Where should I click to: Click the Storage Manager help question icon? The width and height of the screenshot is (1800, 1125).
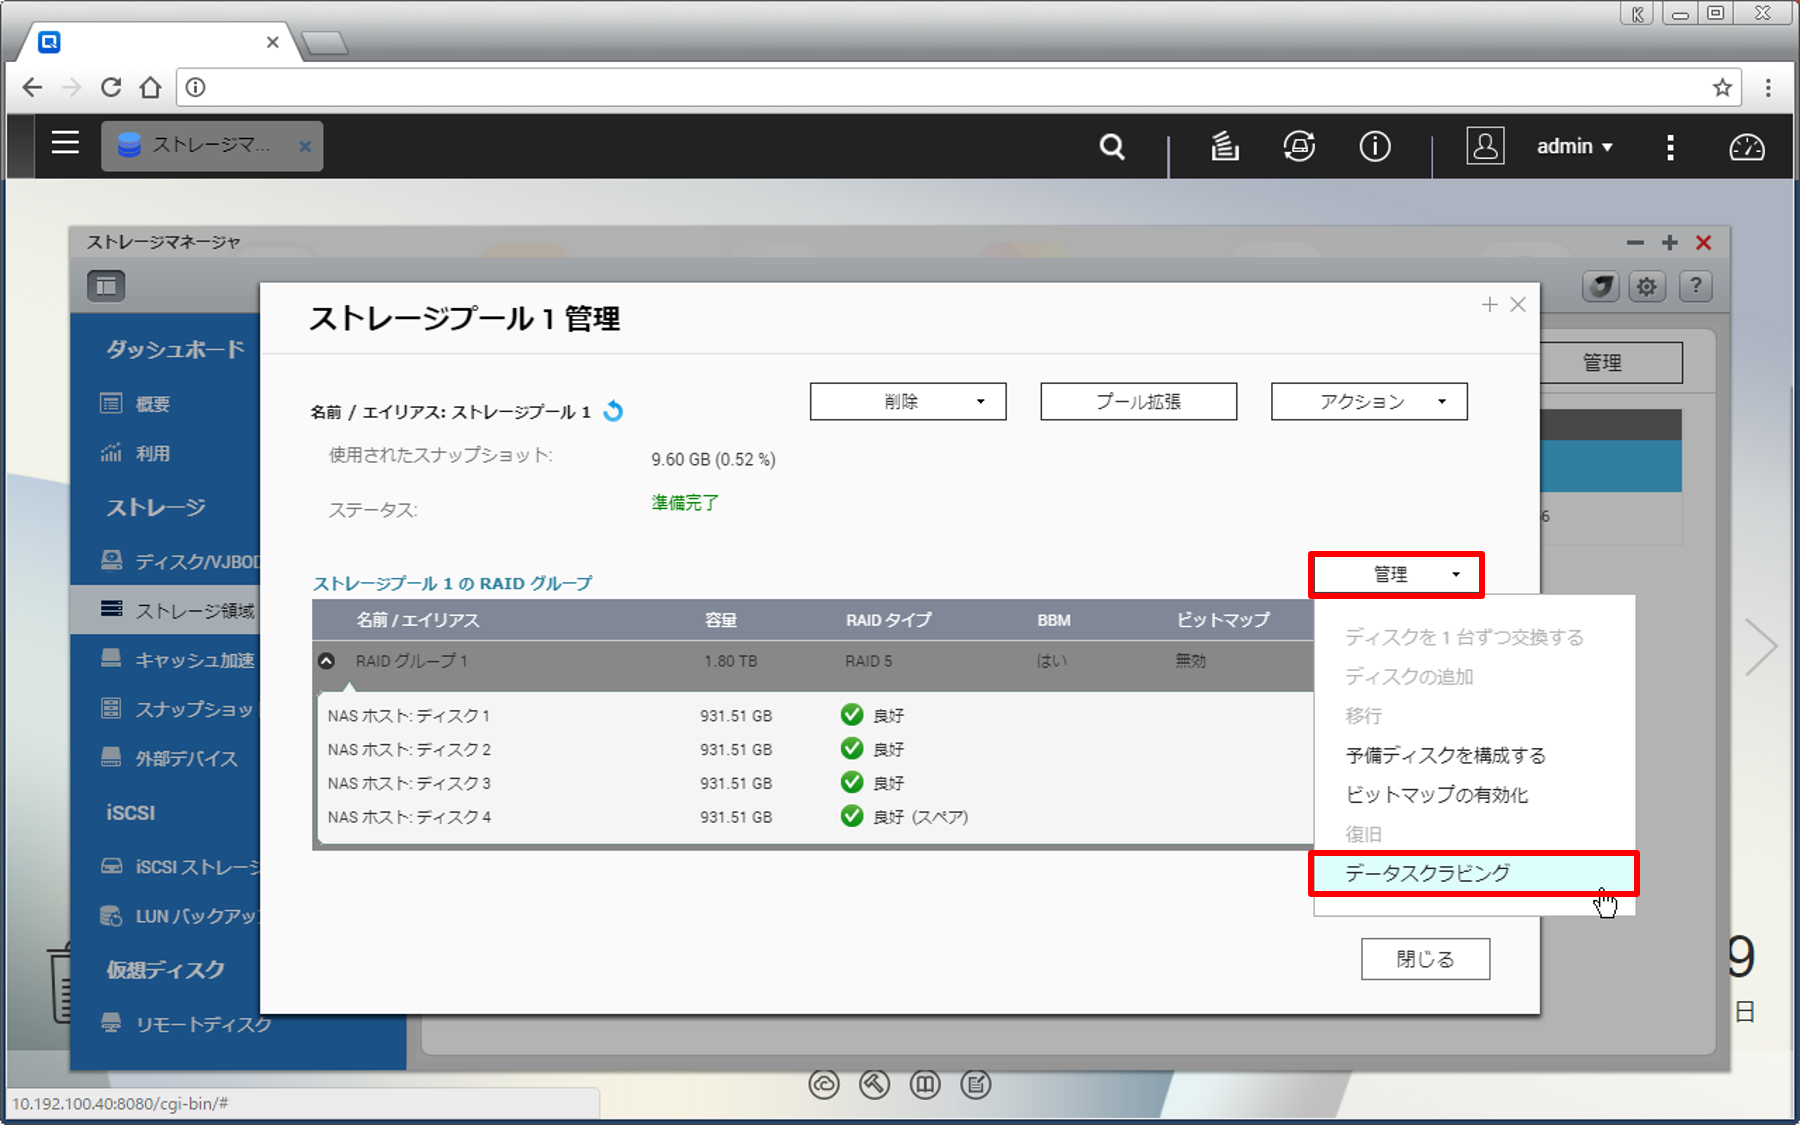pyautogui.click(x=1695, y=287)
